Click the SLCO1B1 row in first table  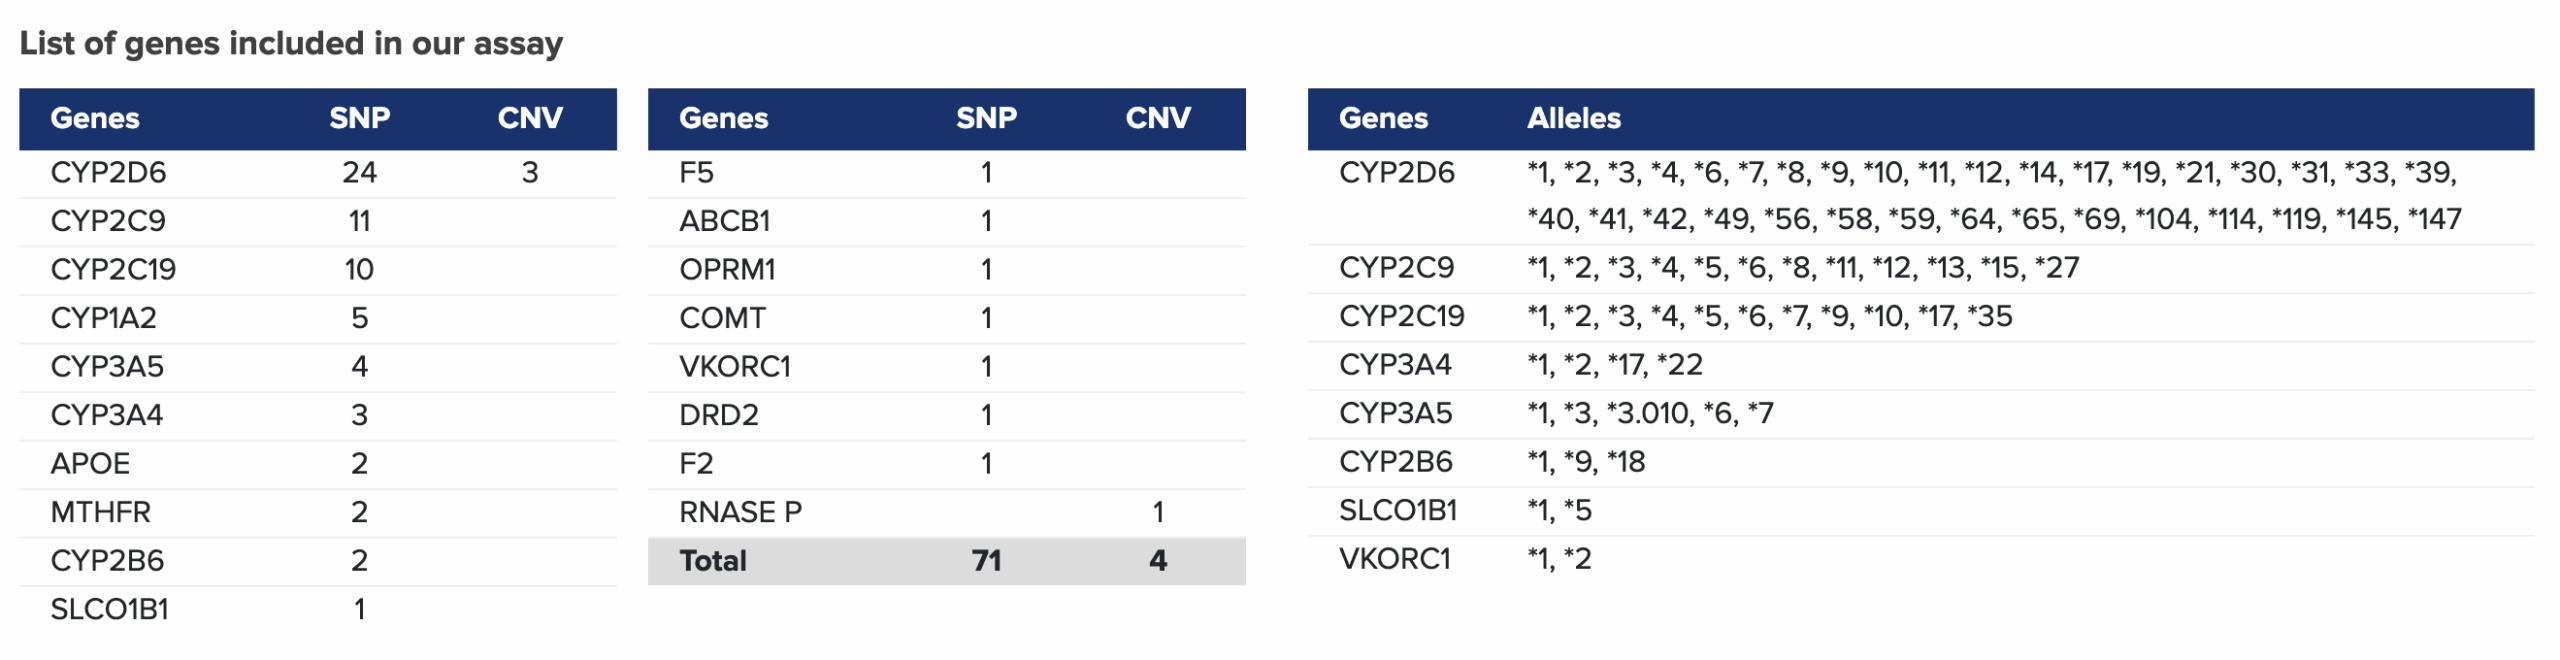click(x=109, y=609)
